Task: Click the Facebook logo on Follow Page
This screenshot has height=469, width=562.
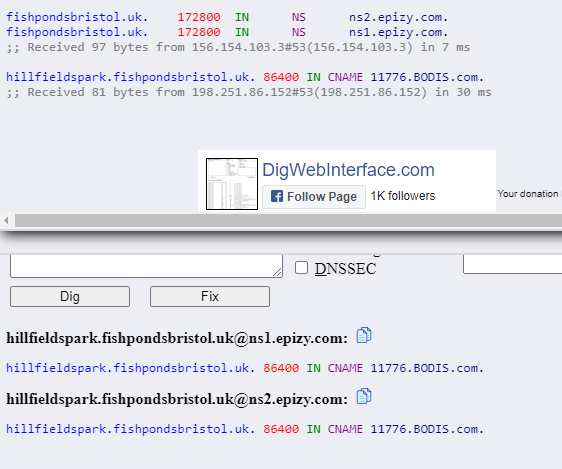Action: click(277, 196)
